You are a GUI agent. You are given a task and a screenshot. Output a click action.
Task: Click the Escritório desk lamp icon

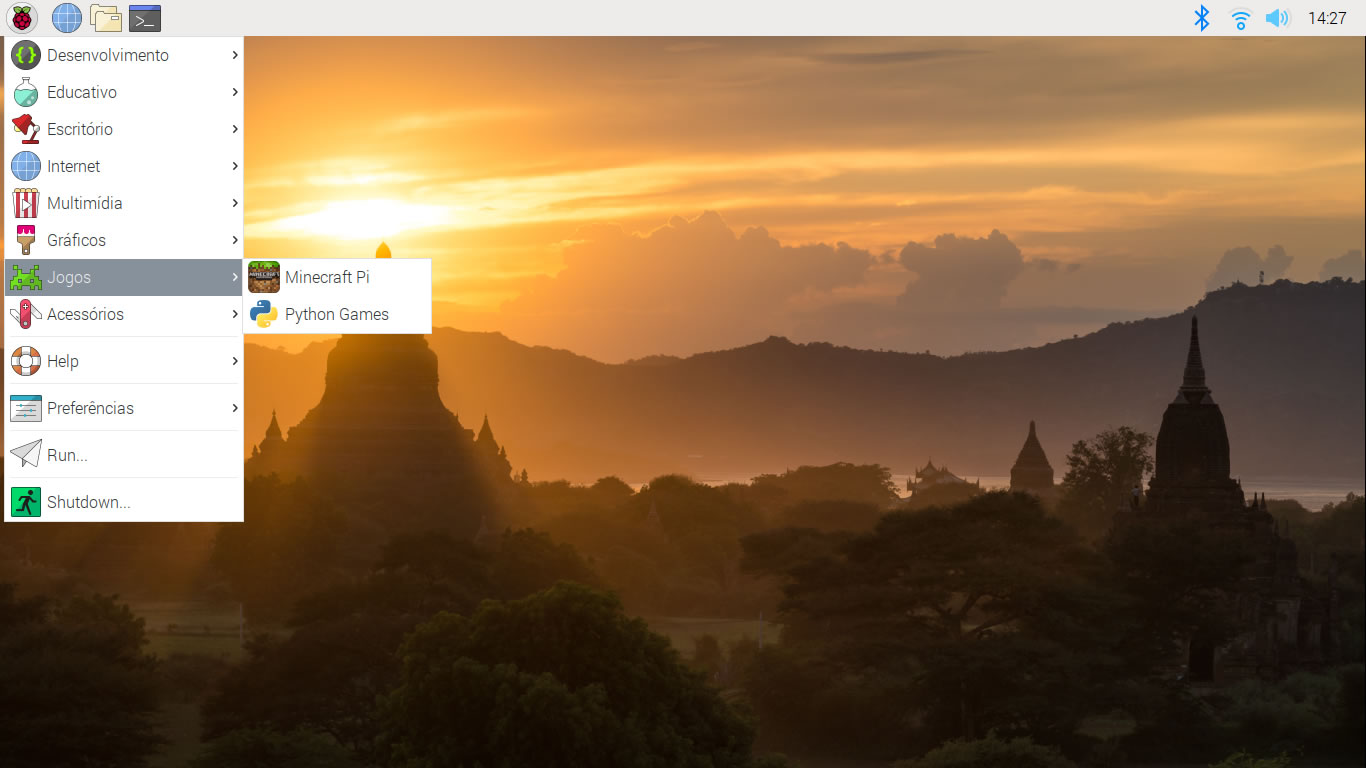[26, 129]
